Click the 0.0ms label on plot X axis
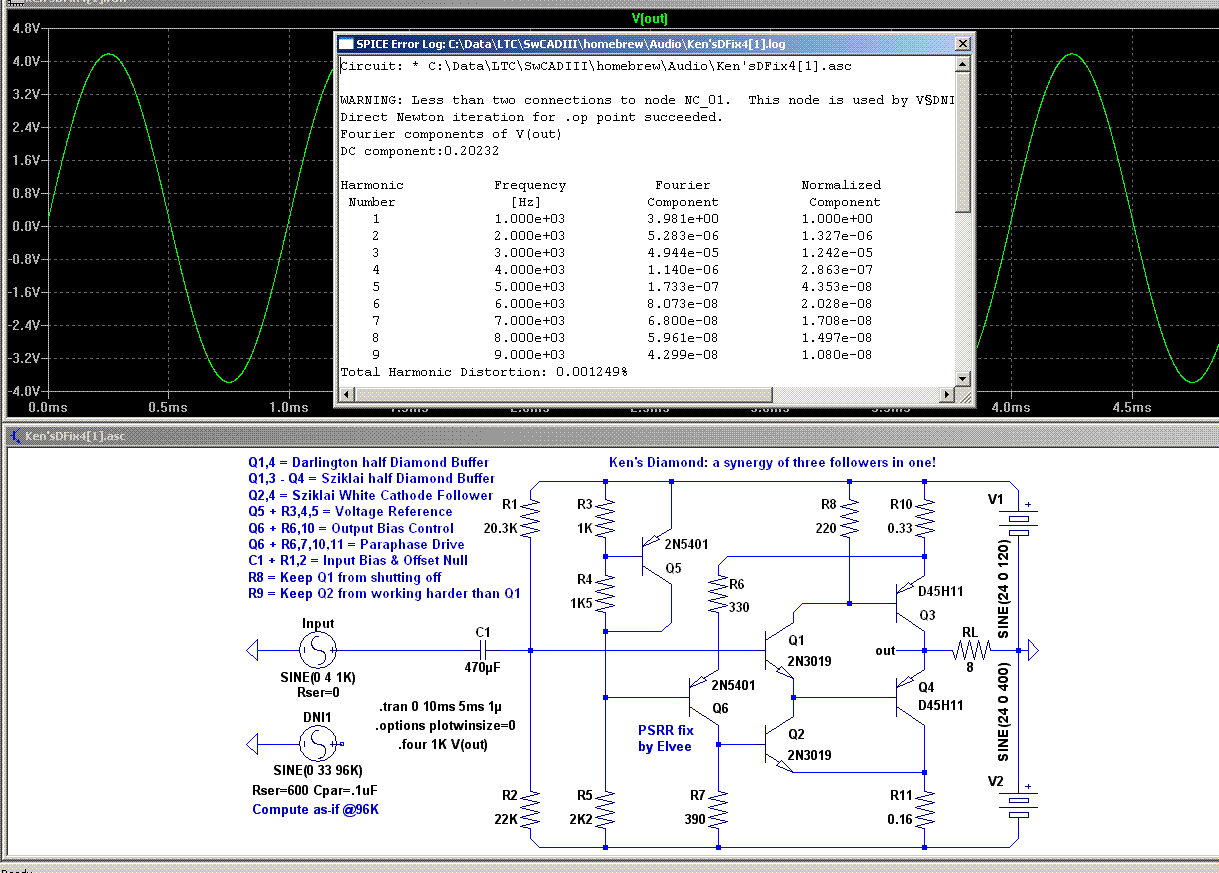The height and width of the screenshot is (873, 1219). [x=48, y=408]
